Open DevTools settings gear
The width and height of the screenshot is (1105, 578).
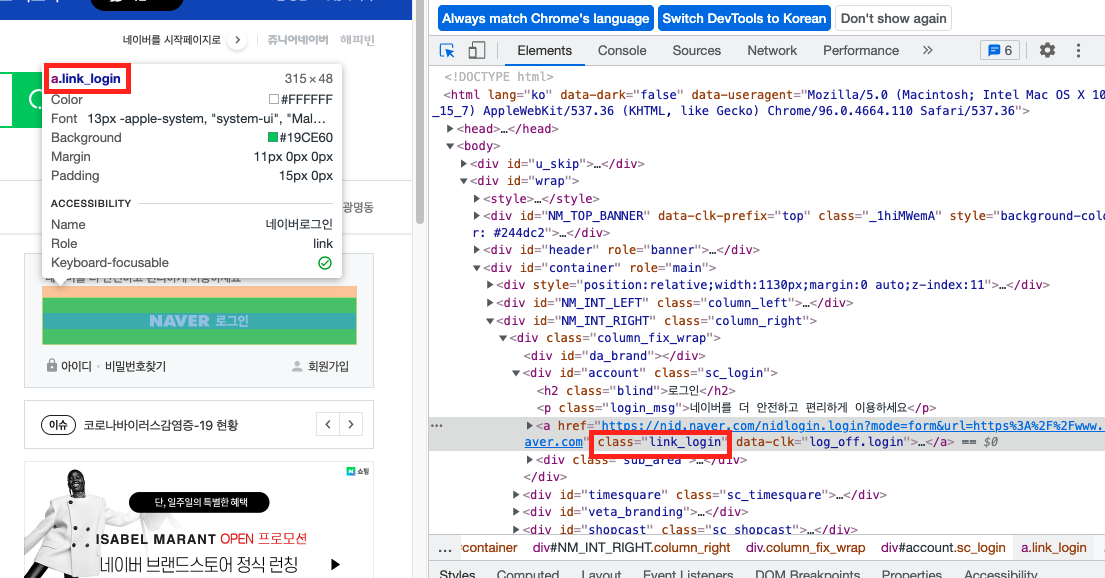[1047, 50]
